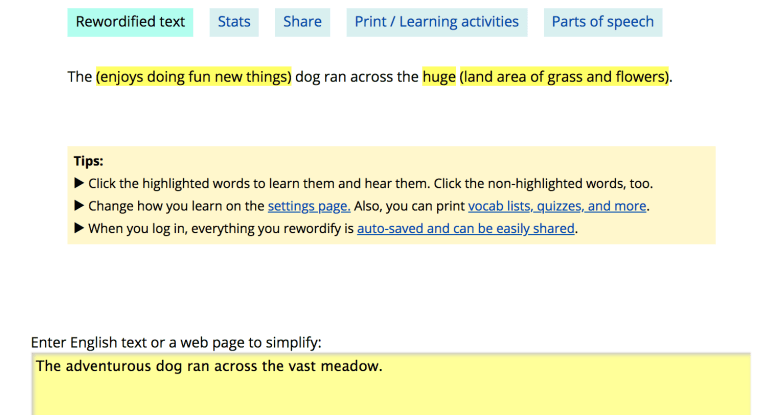Open 'auto-saved and can be easily shared' link
Image resolution: width=775 pixels, height=415 pixels.
coord(465,228)
